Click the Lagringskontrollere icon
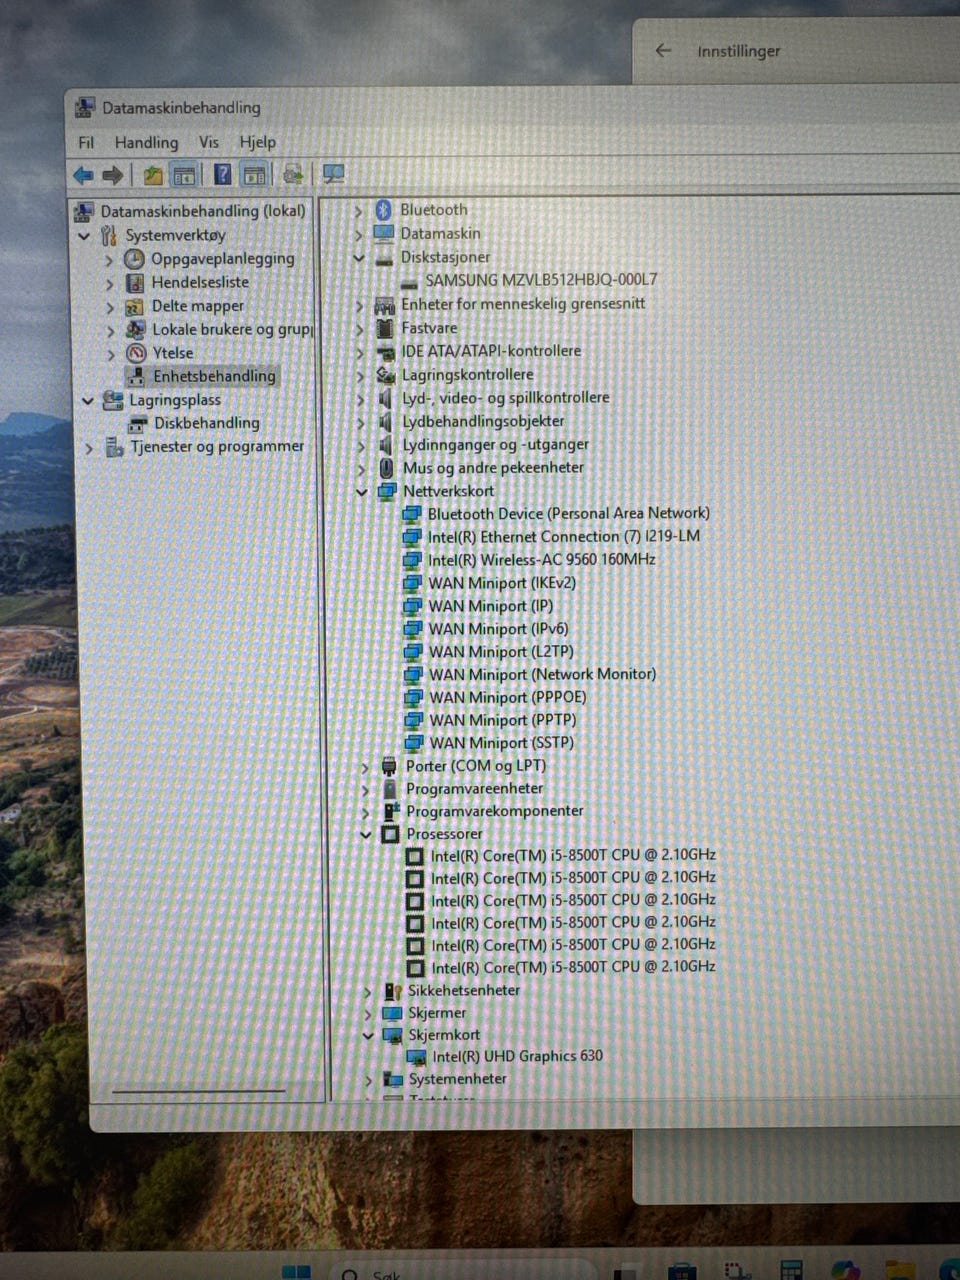This screenshot has height=1280, width=960. (x=386, y=374)
